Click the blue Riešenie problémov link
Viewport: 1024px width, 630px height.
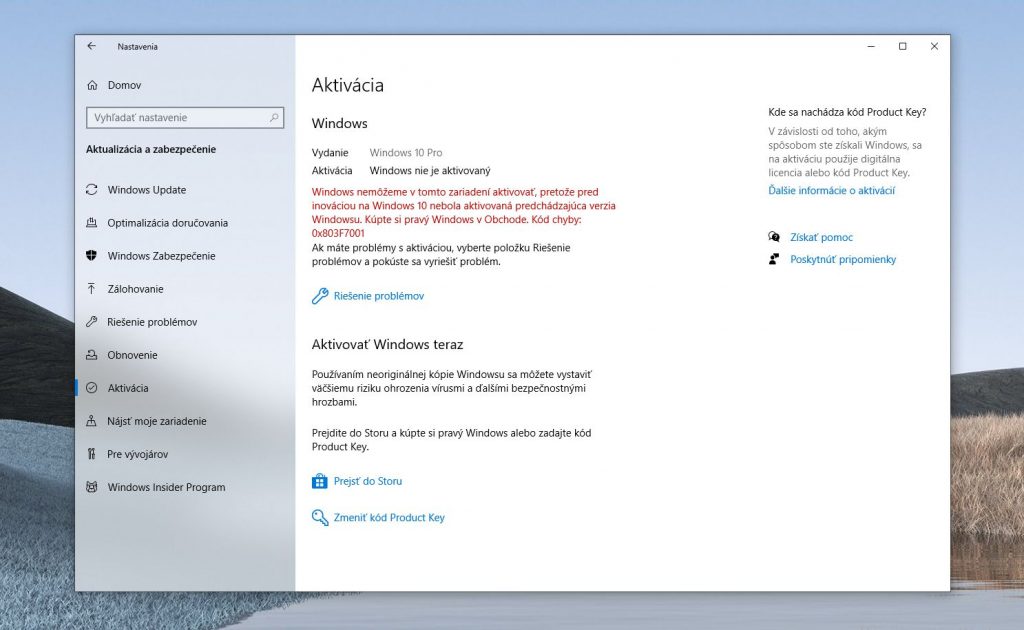click(x=379, y=296)
